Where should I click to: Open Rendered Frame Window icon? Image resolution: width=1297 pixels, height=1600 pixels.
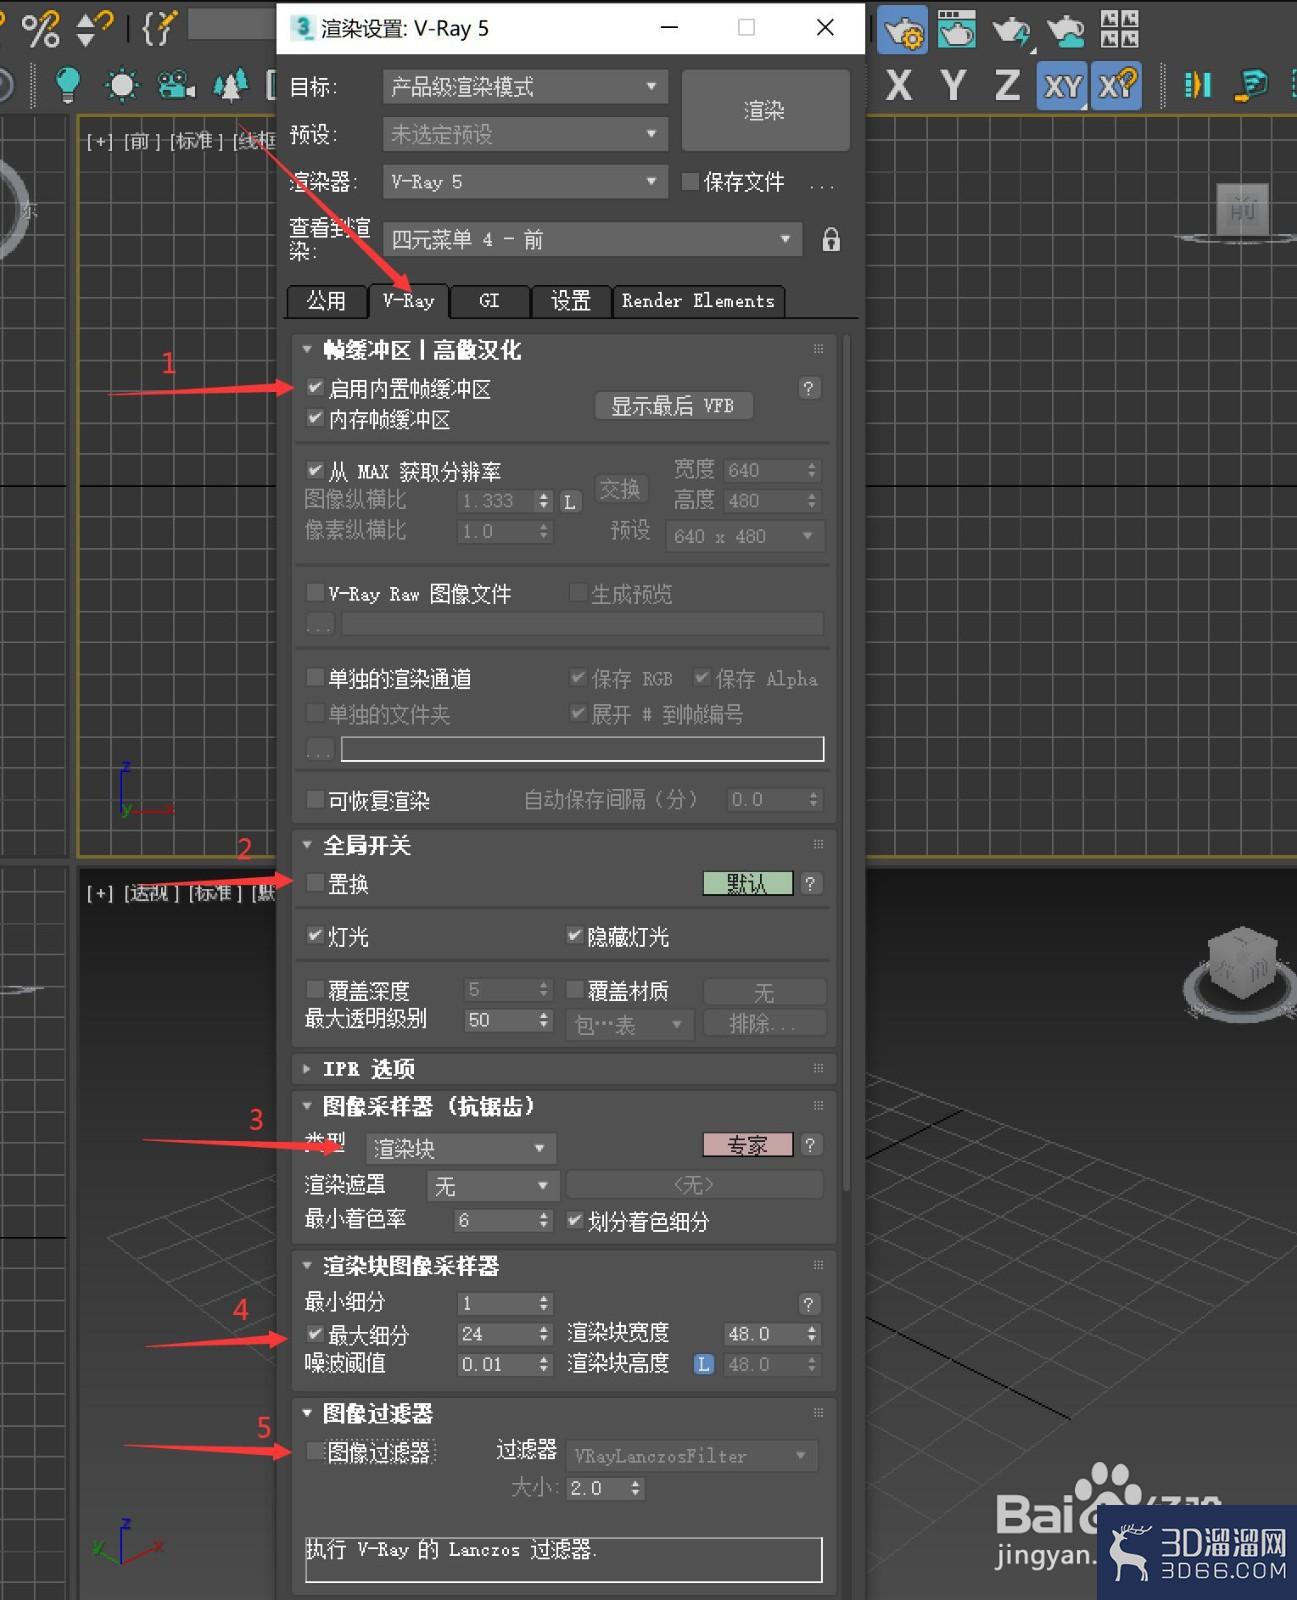click(x=957, y=30)
